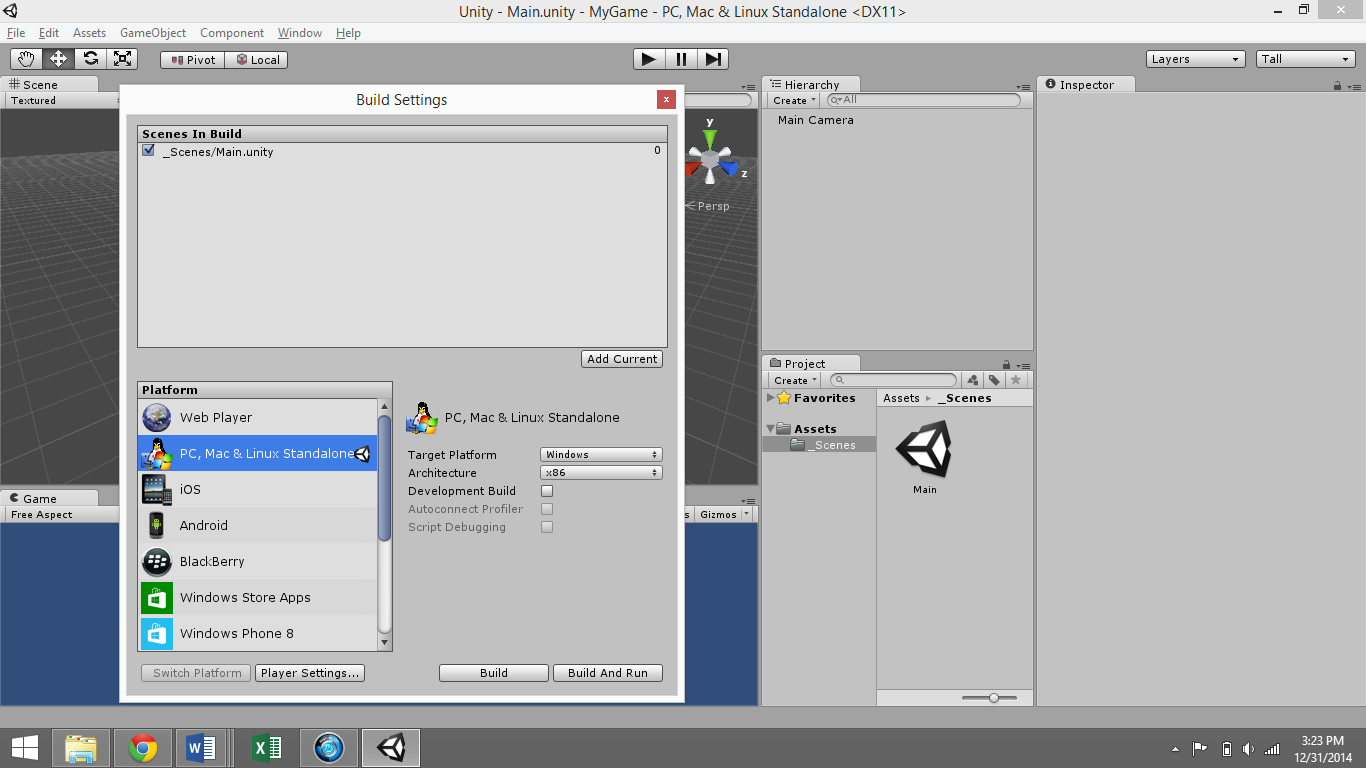The image size is (1366, 768).
Task: Click the Build And Run button
Action: pos(607,673)
